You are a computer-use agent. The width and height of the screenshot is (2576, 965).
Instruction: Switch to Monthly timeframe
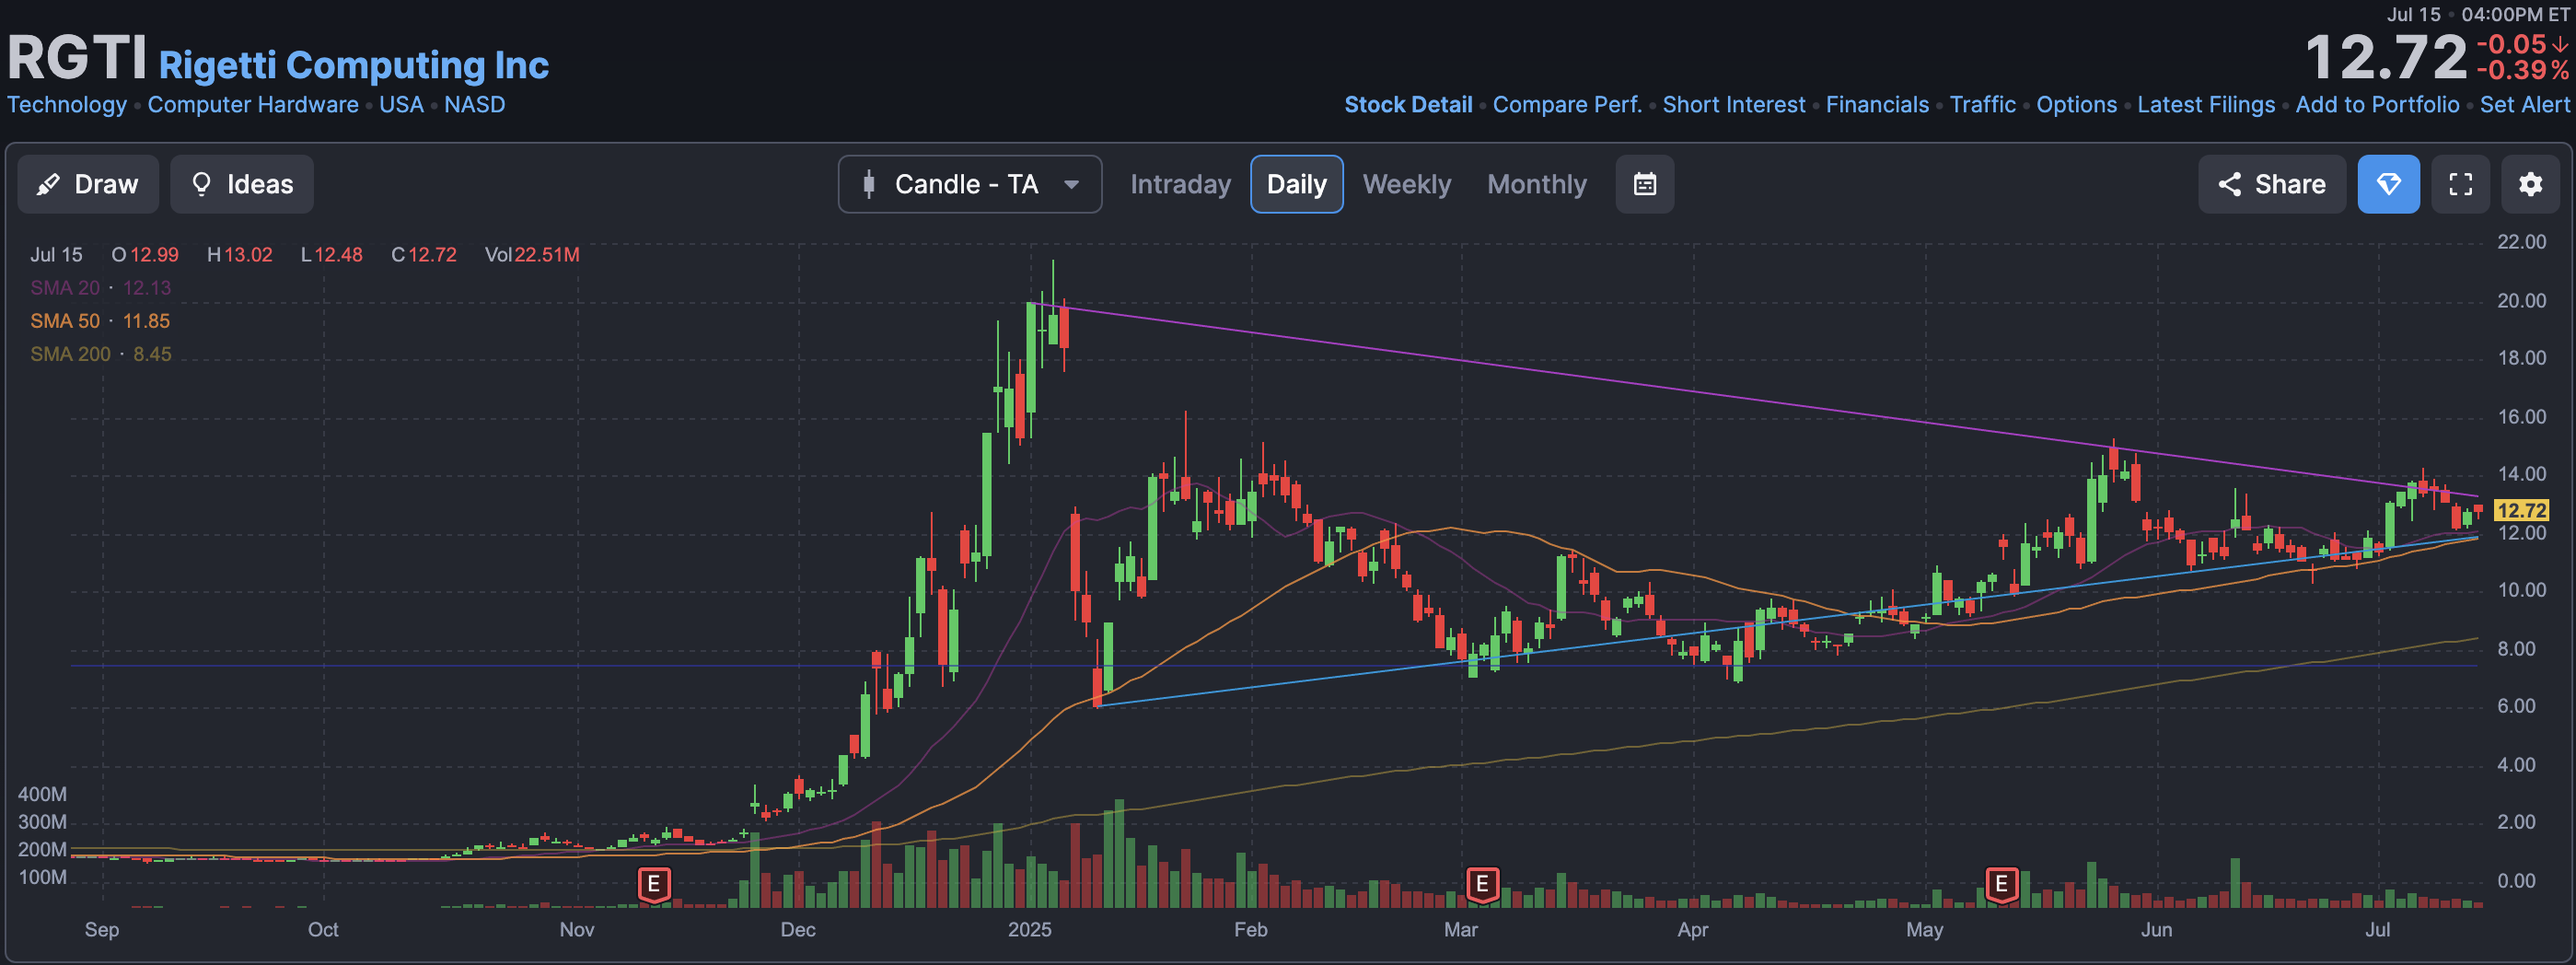coord(1537,184)
